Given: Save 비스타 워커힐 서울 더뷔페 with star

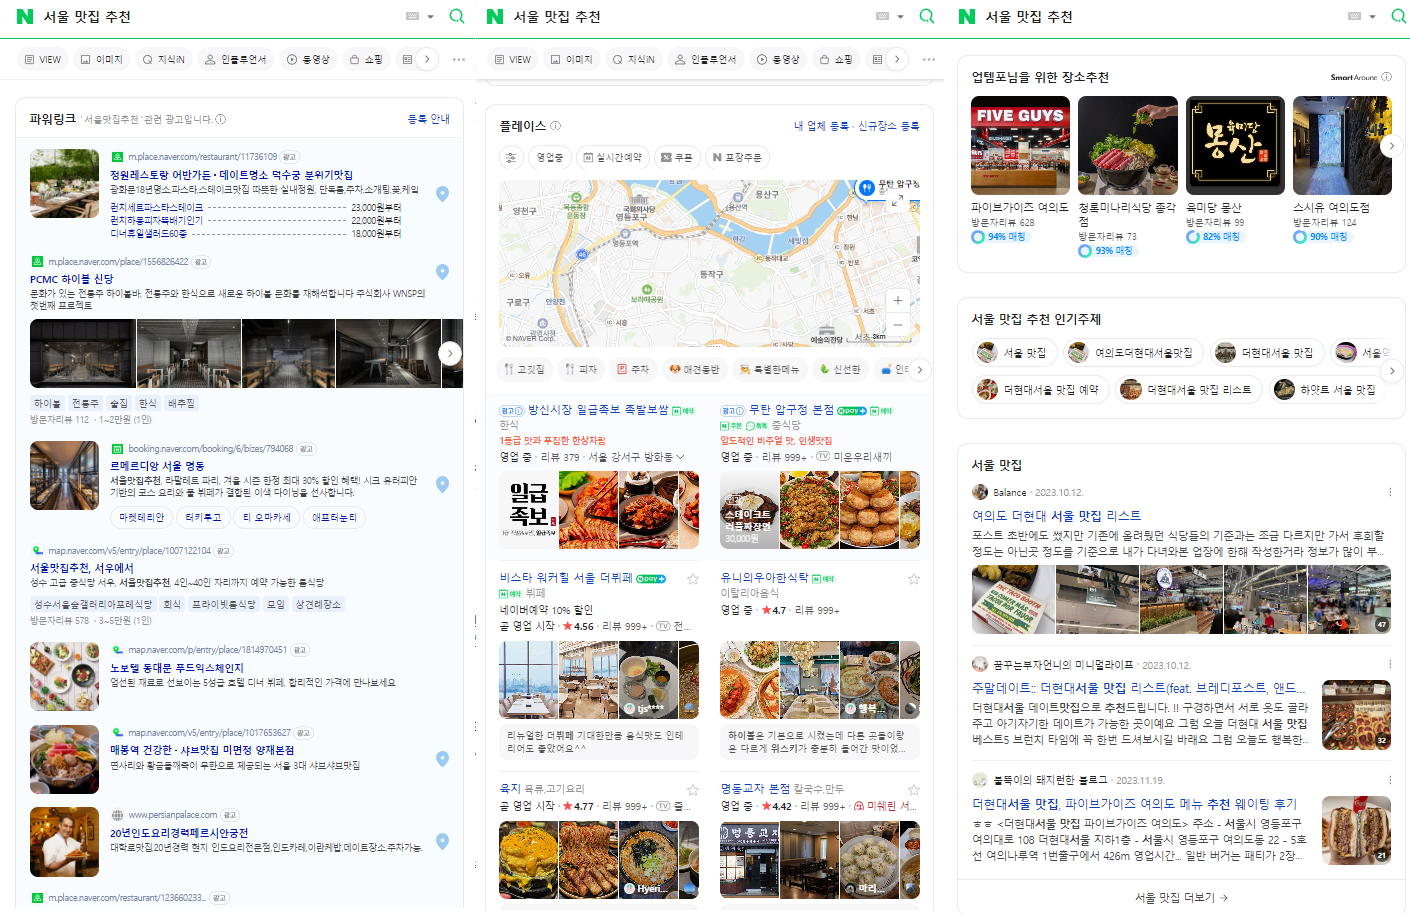Looking at the screenshot, I should (x=692, y=579).
